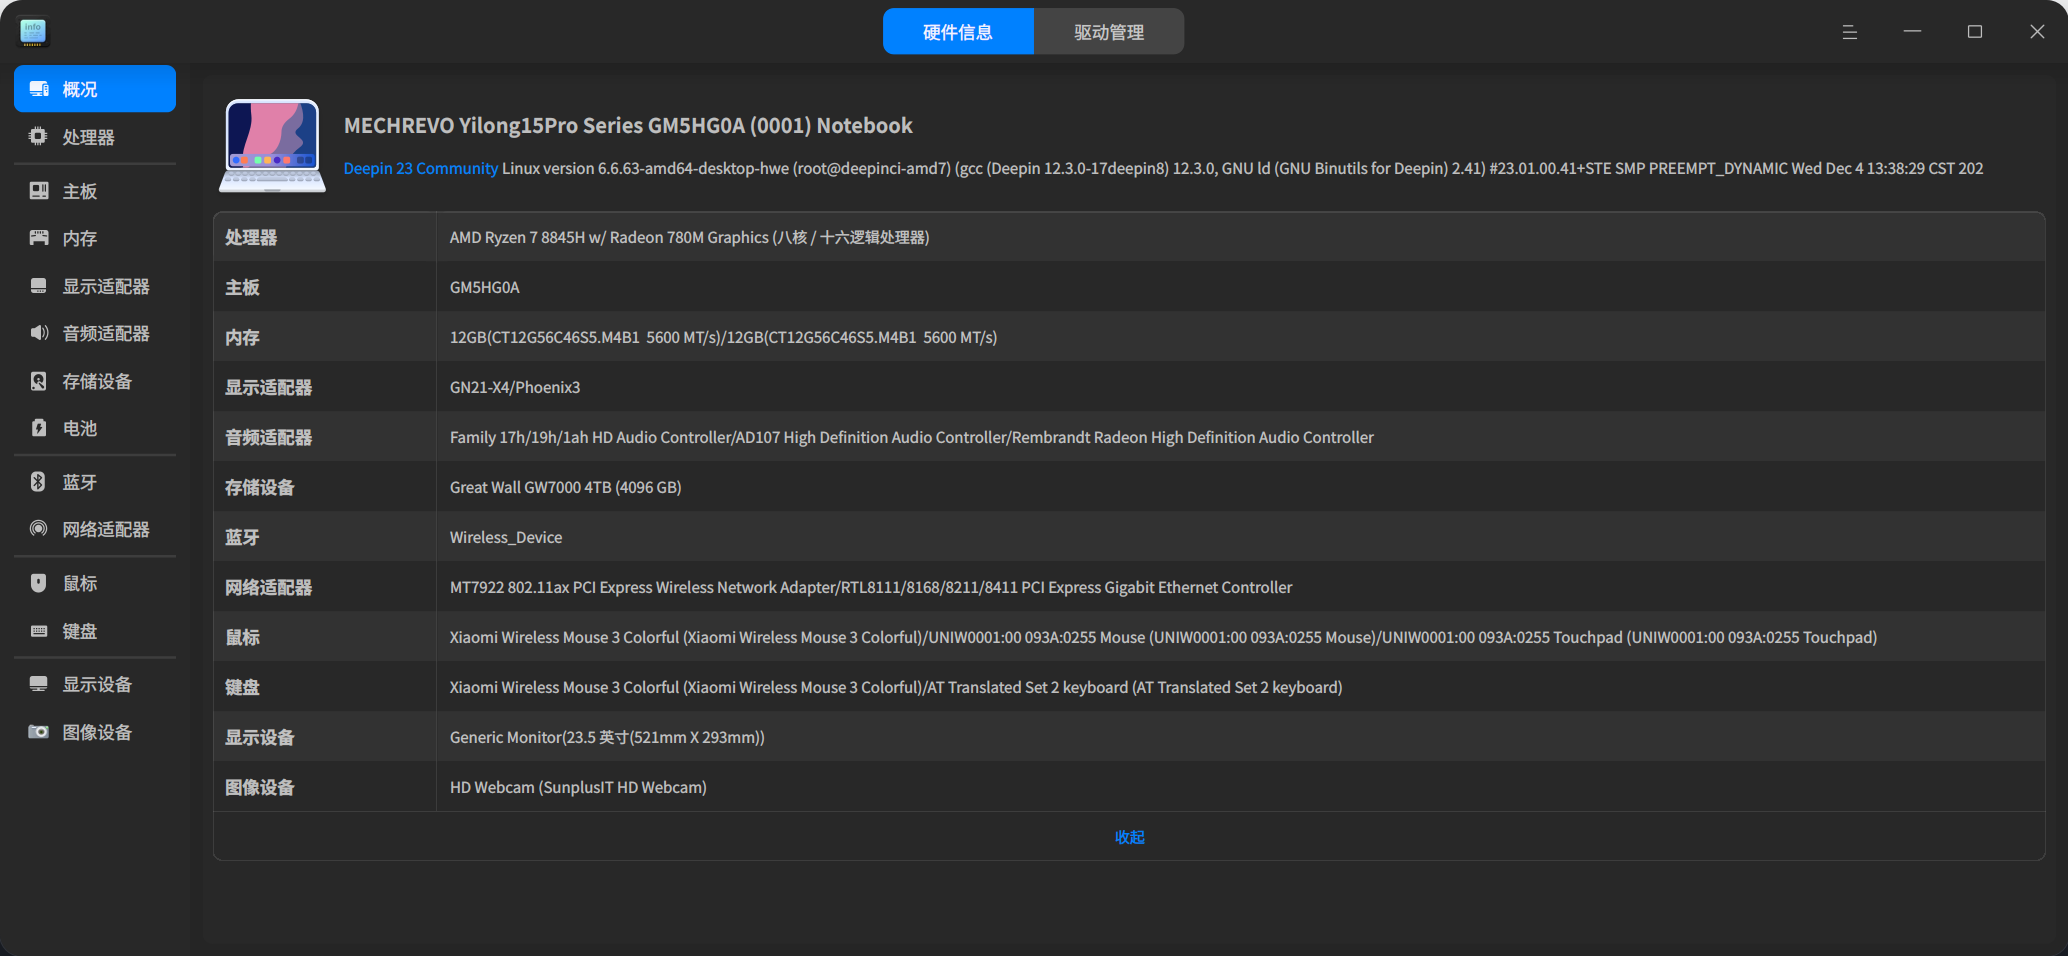
Task: Select the Wireless_Device Bluetooth value
Action: tap(506, 537)
